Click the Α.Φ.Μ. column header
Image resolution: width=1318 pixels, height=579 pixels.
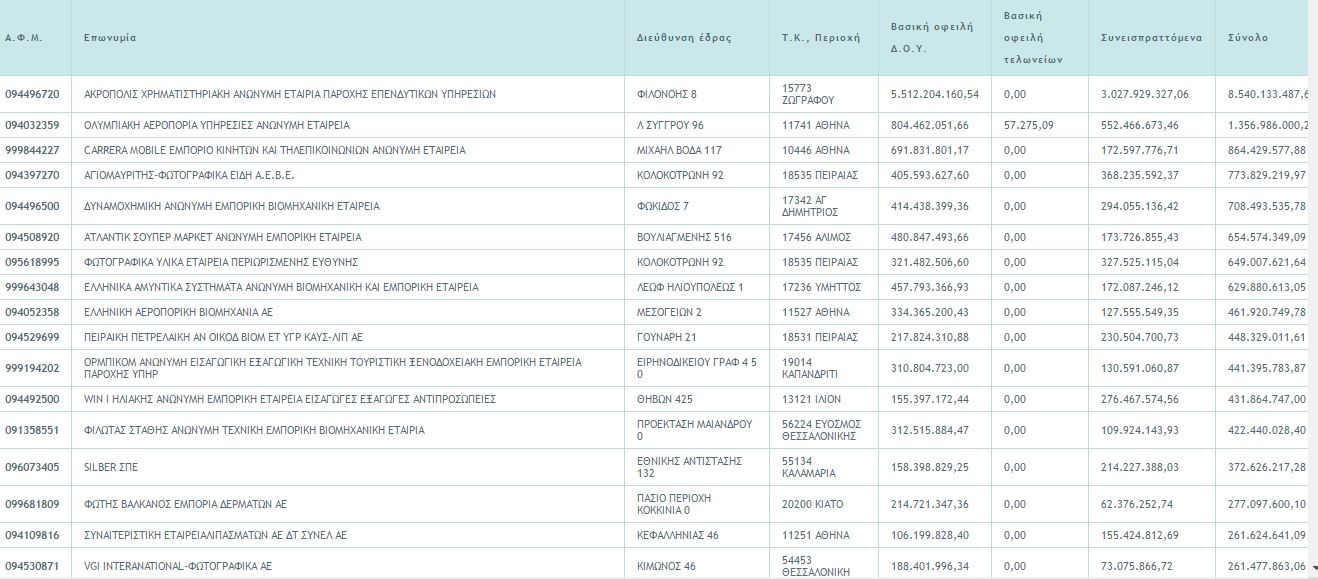click(22, 38)
